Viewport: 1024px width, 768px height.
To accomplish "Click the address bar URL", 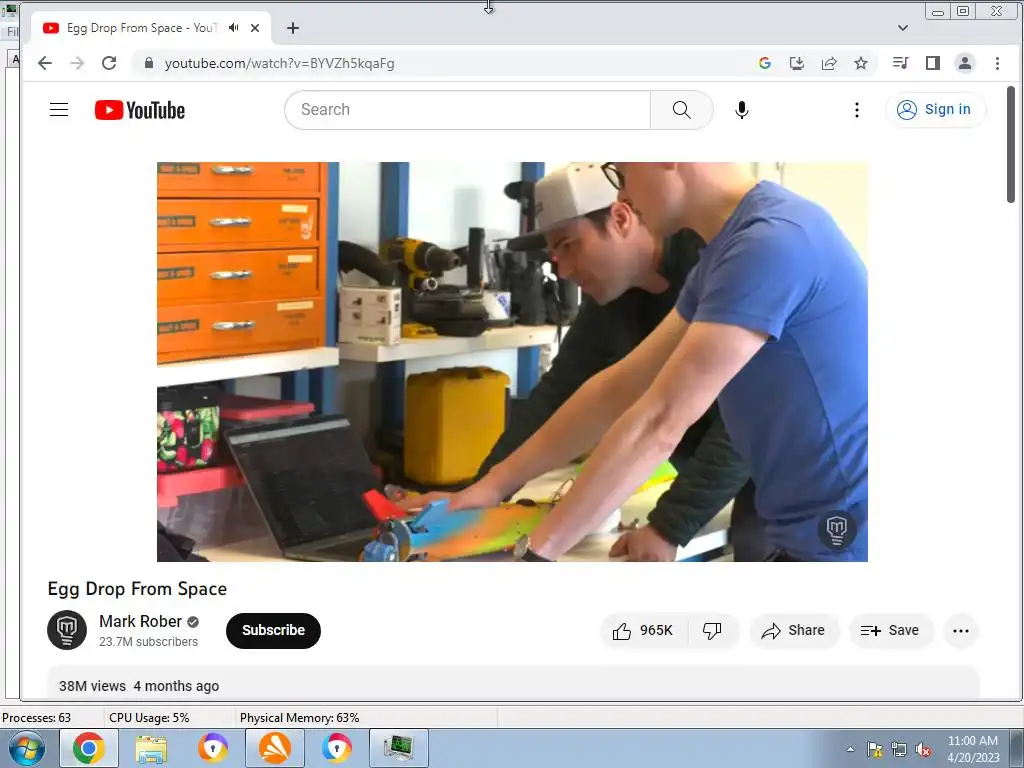I will [x=280, y=63].
